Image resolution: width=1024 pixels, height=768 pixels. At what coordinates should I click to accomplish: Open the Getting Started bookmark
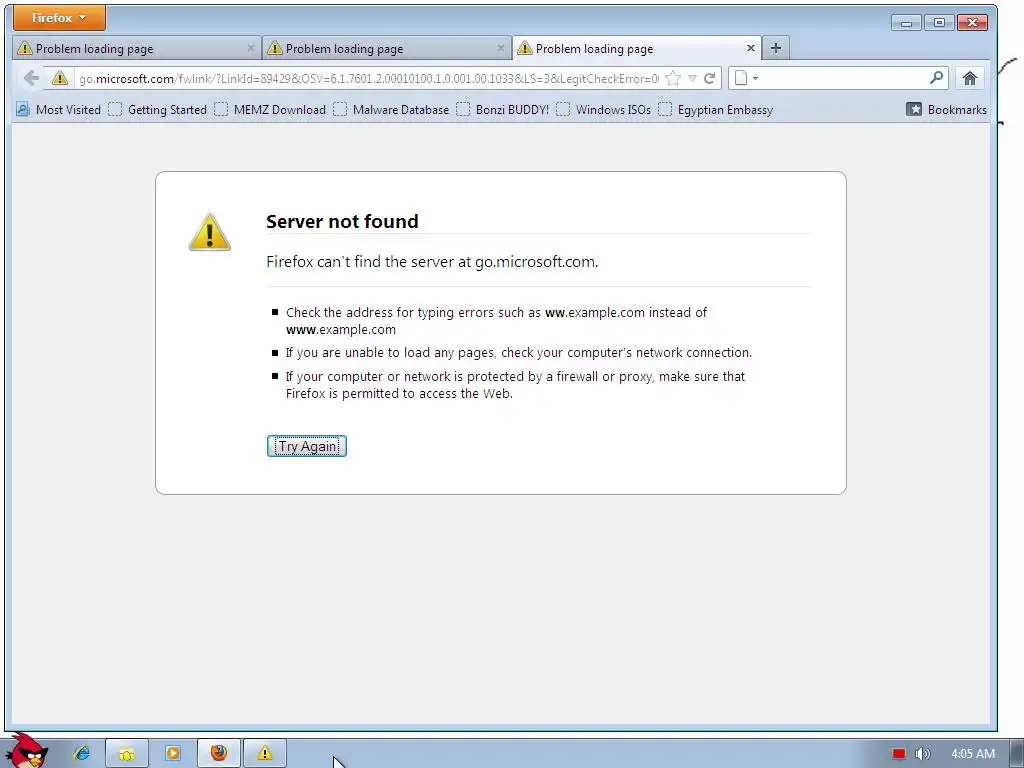[x=157, y=110]
